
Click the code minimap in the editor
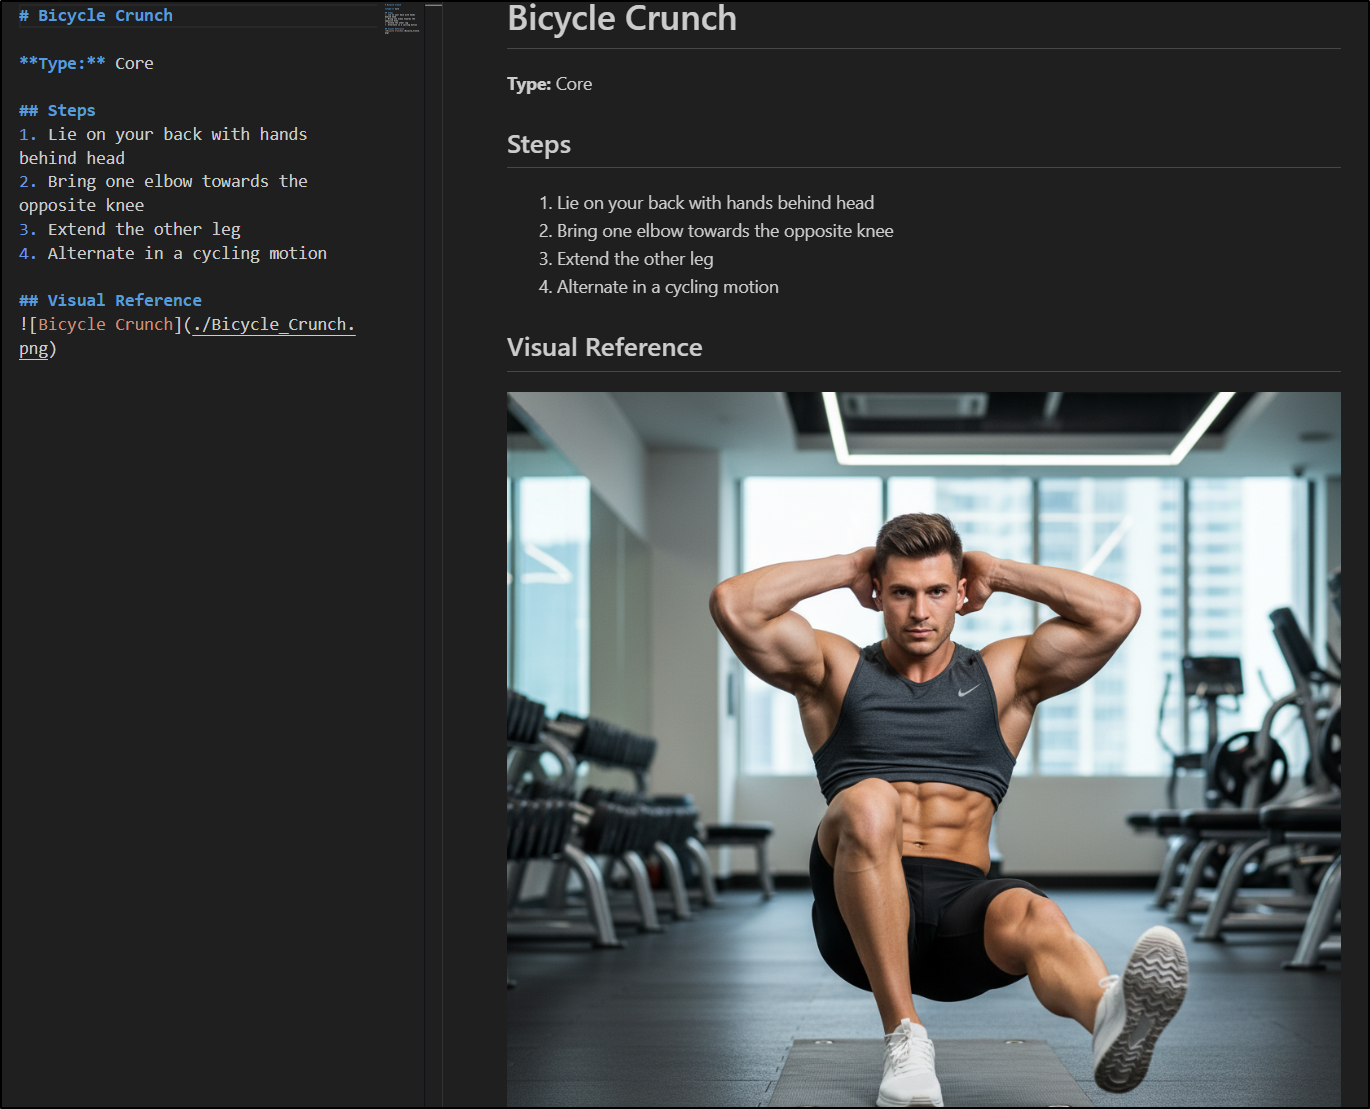401,19
